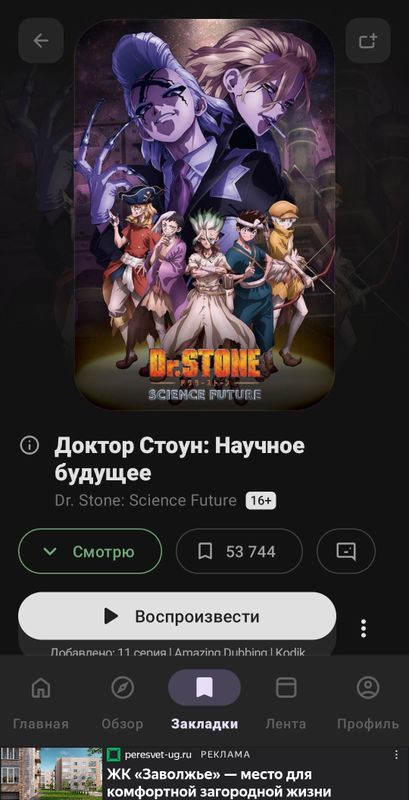Toggle the bookmark counter 53 744
Image resolution: width=409 pixels, height=800 pixels.
(x=239, y=552)
